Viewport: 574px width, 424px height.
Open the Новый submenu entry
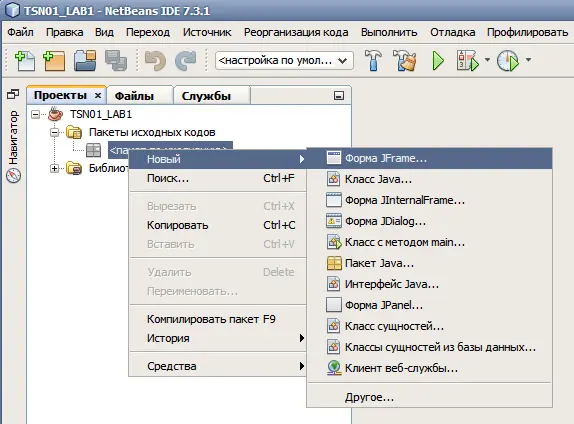[x=218, y=159]
